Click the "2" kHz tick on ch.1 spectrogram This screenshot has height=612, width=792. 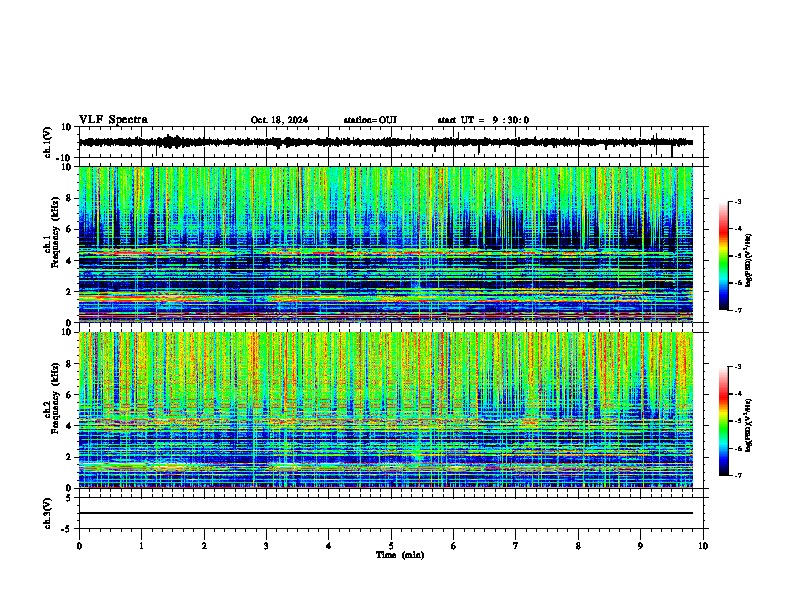(x=69, y=292)
